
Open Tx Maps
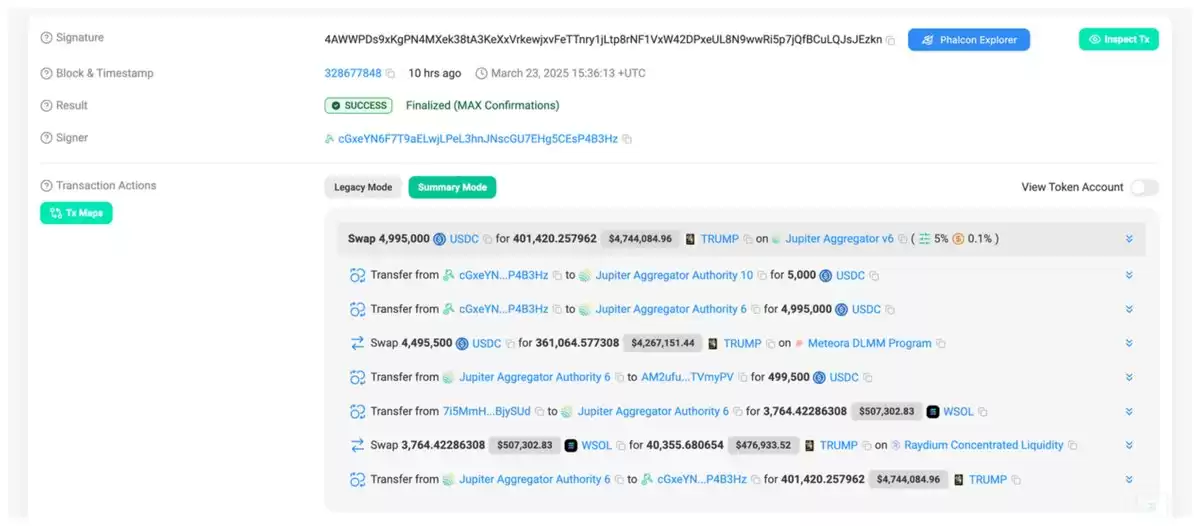point(76,213)
